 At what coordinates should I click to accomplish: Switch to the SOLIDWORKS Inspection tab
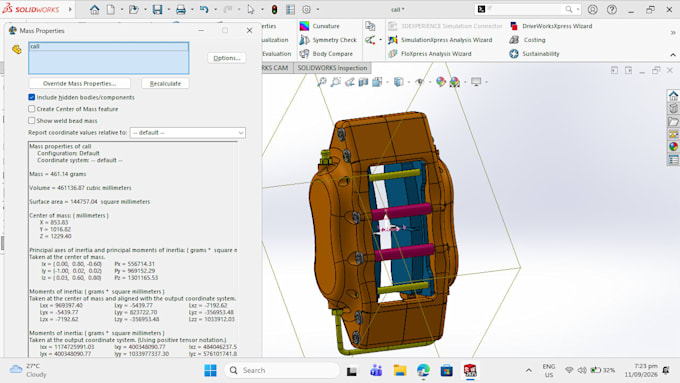coord(332,68)
